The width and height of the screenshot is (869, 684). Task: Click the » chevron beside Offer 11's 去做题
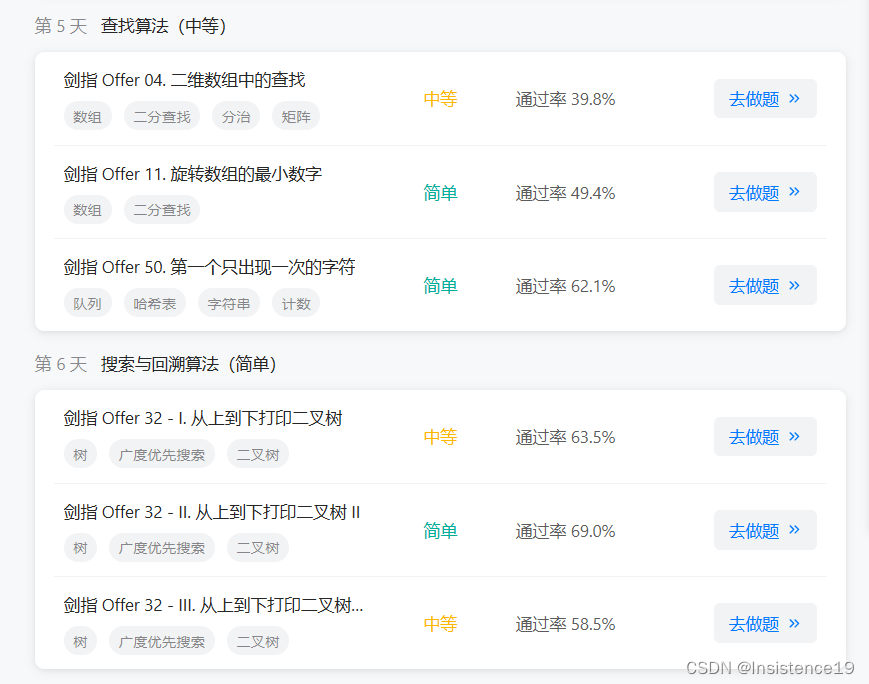795,192
